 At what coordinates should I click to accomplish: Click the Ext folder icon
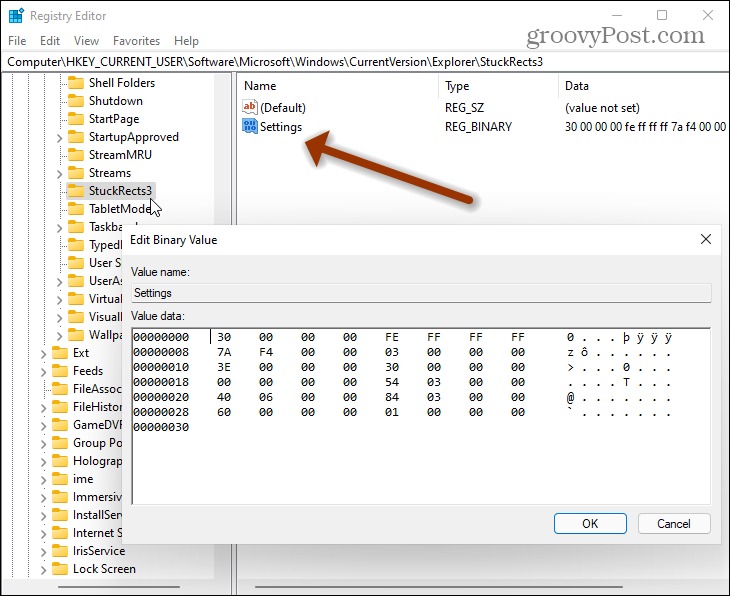[60, 353]
